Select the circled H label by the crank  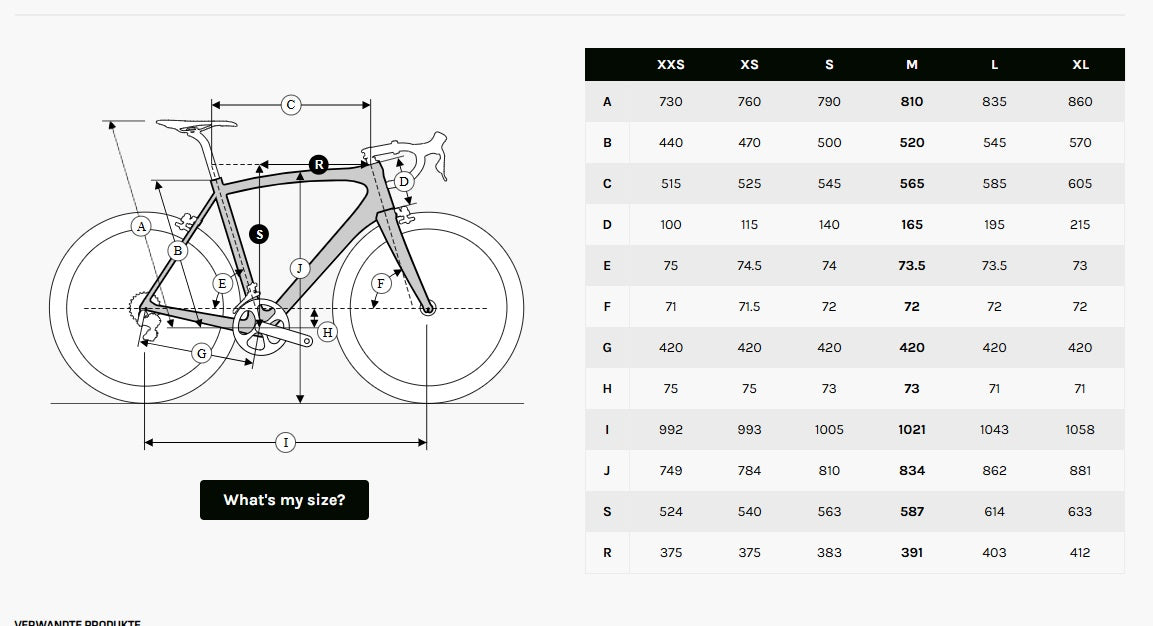click(327, 331)
